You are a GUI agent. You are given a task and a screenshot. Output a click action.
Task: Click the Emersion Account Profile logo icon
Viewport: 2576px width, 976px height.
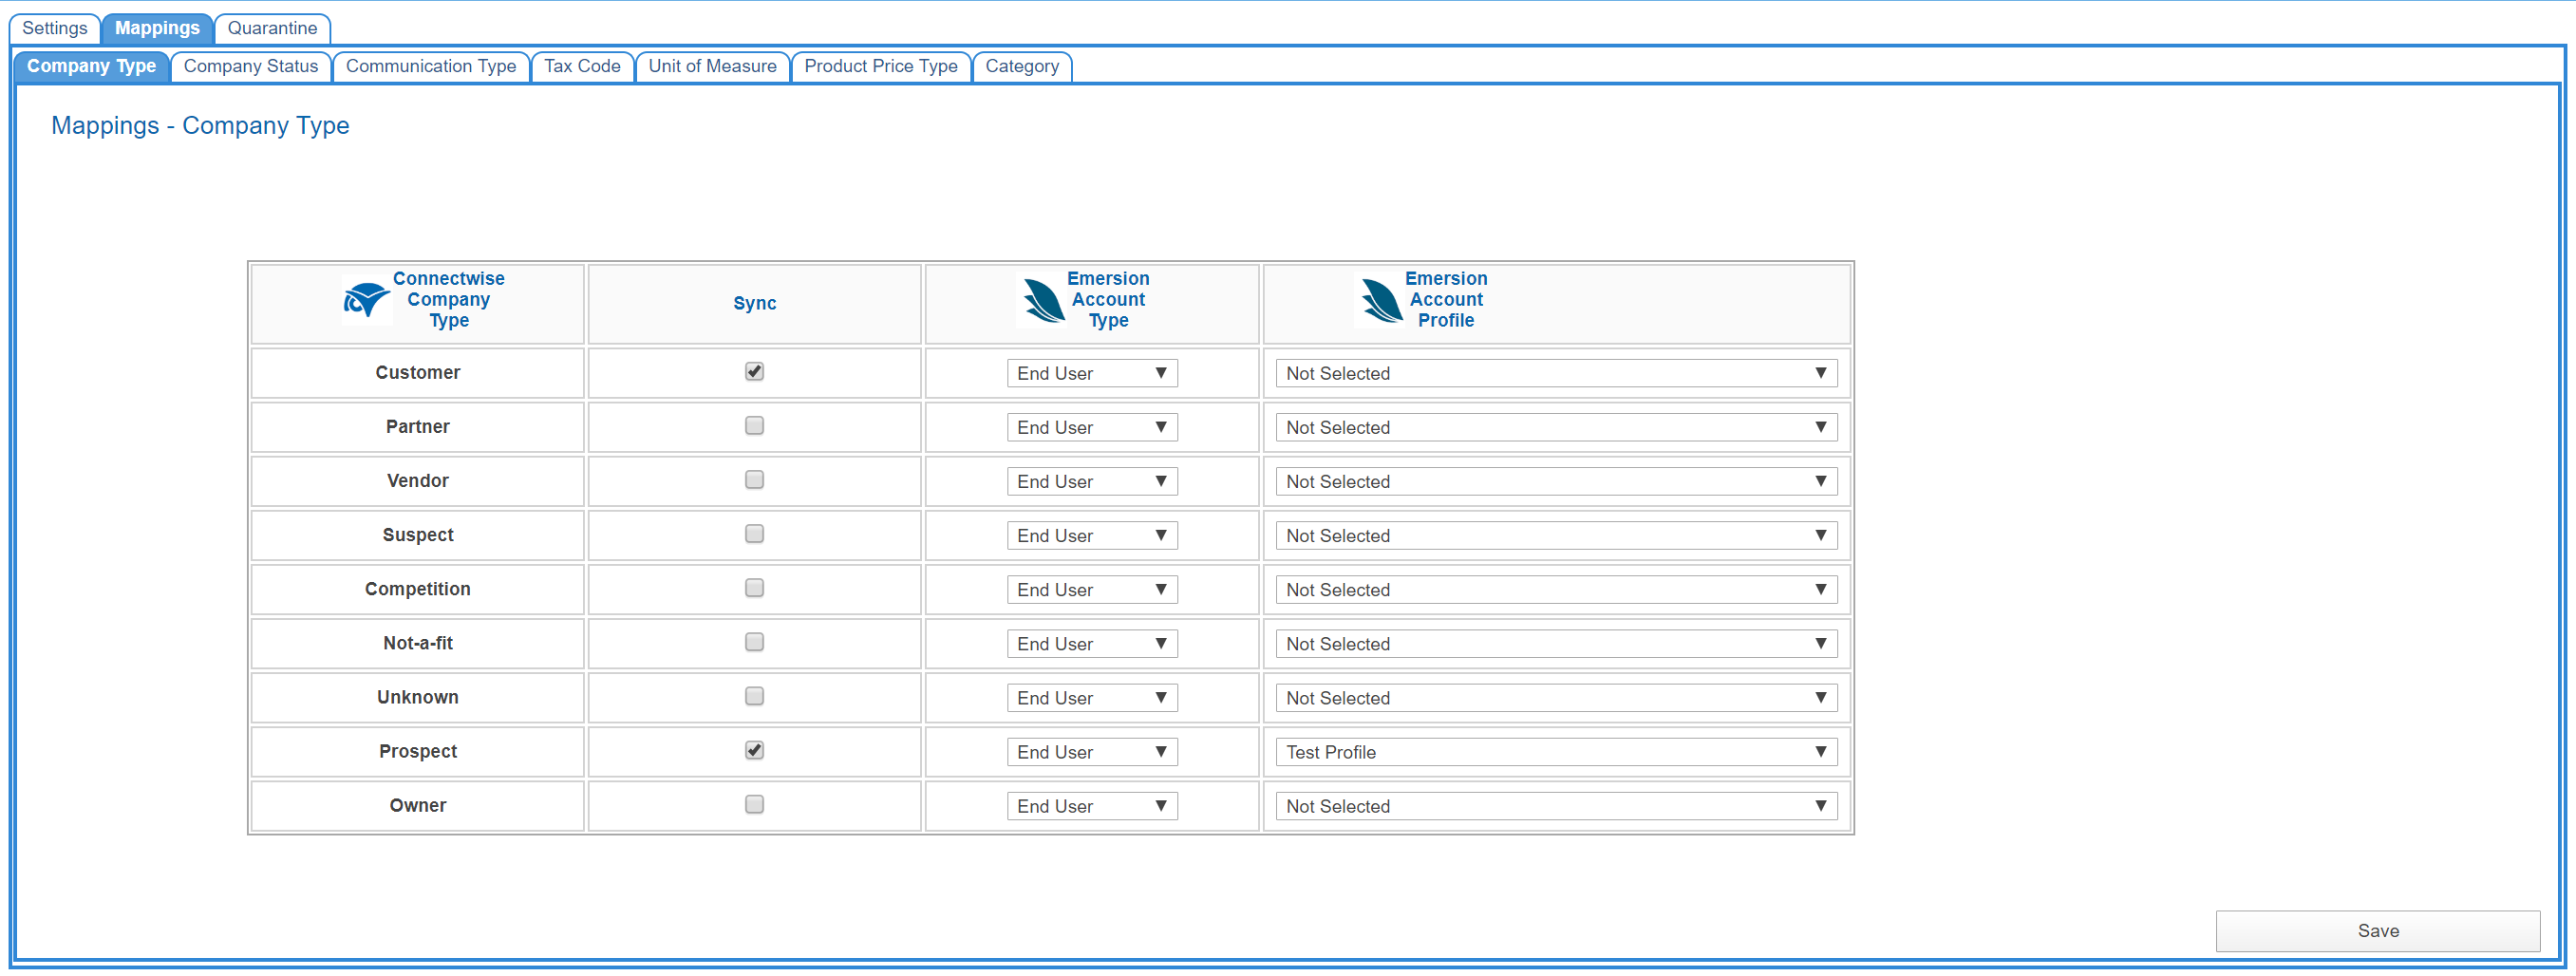1381,299
